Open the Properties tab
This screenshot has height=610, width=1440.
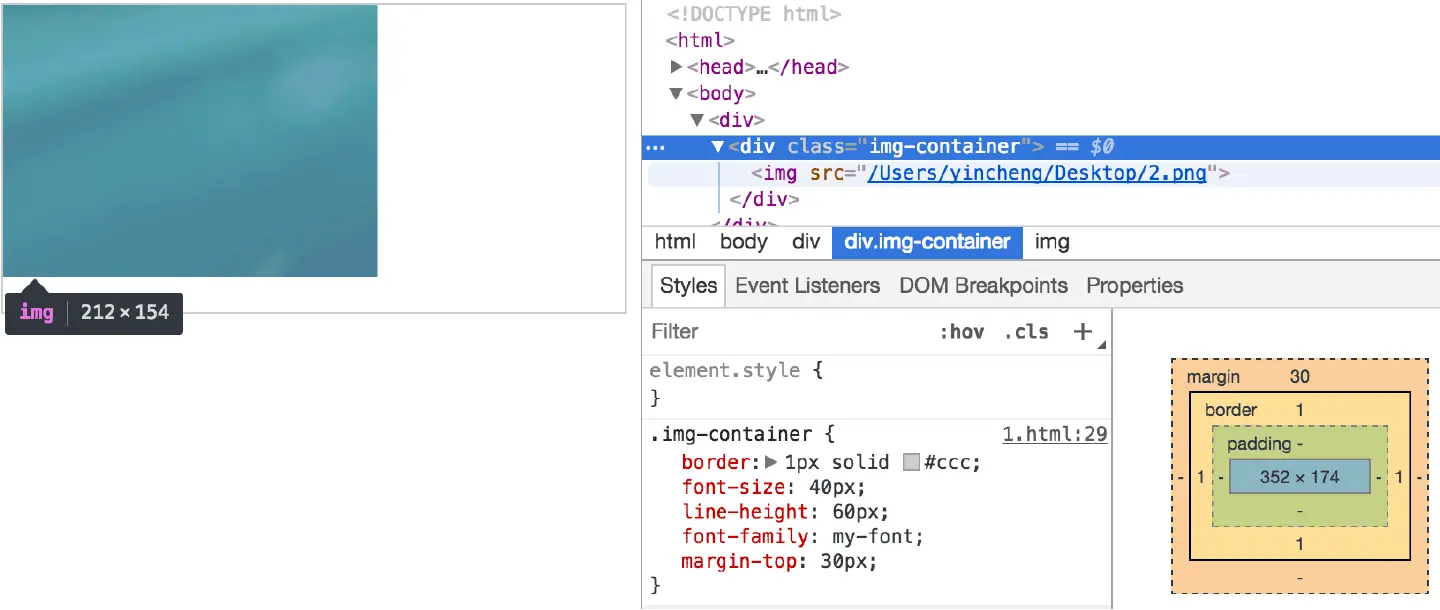[1135, 286]
